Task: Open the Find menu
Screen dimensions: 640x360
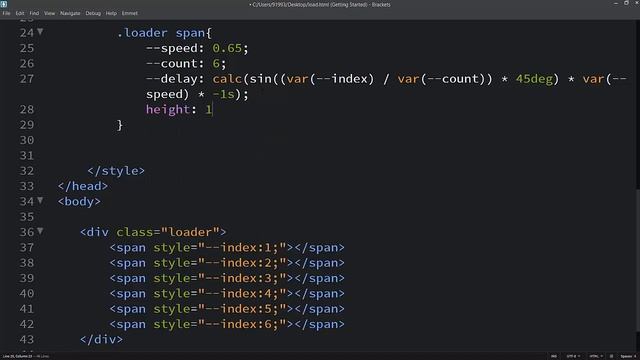Action: 34,13
